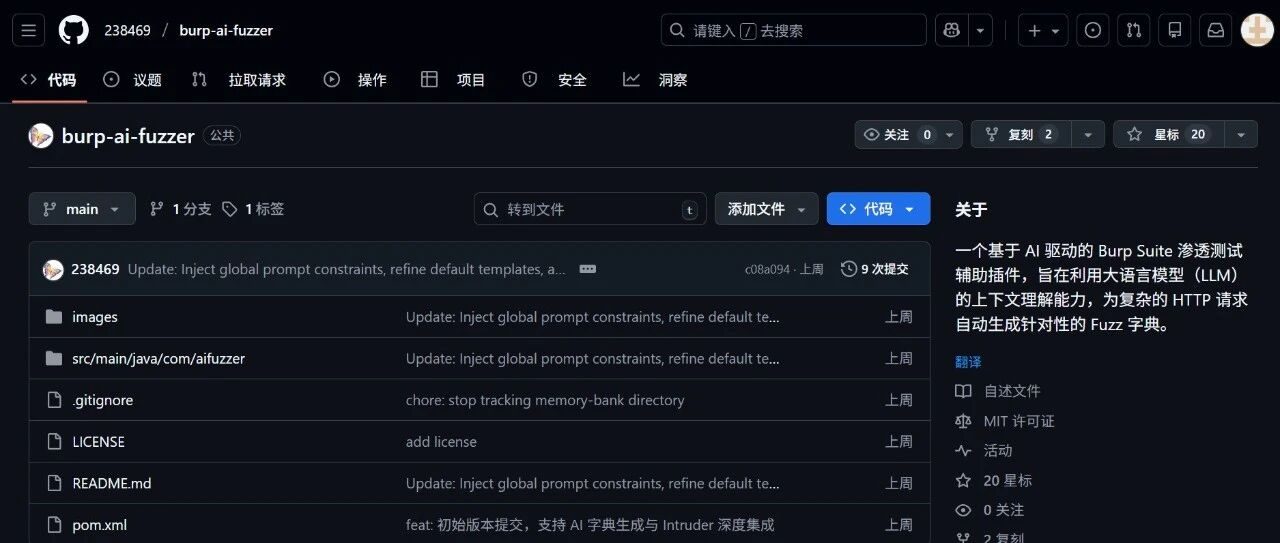Screen dimensions: 1280x543
Task: Open commit hash c08a094
Action: [x=767, y=269]
